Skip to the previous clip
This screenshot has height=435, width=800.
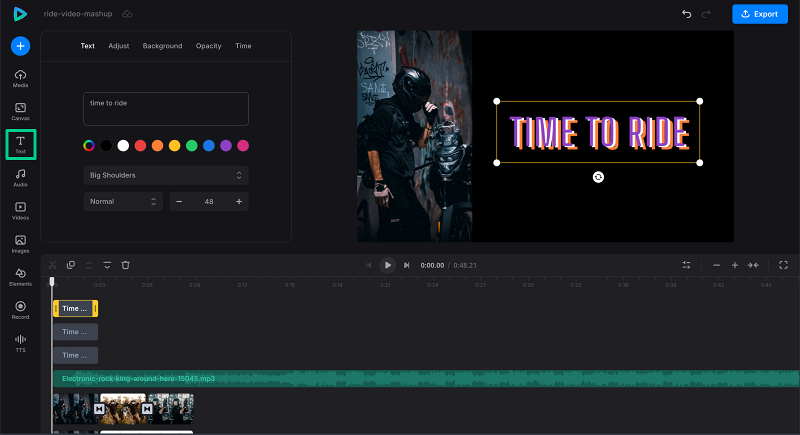point(368,265)
